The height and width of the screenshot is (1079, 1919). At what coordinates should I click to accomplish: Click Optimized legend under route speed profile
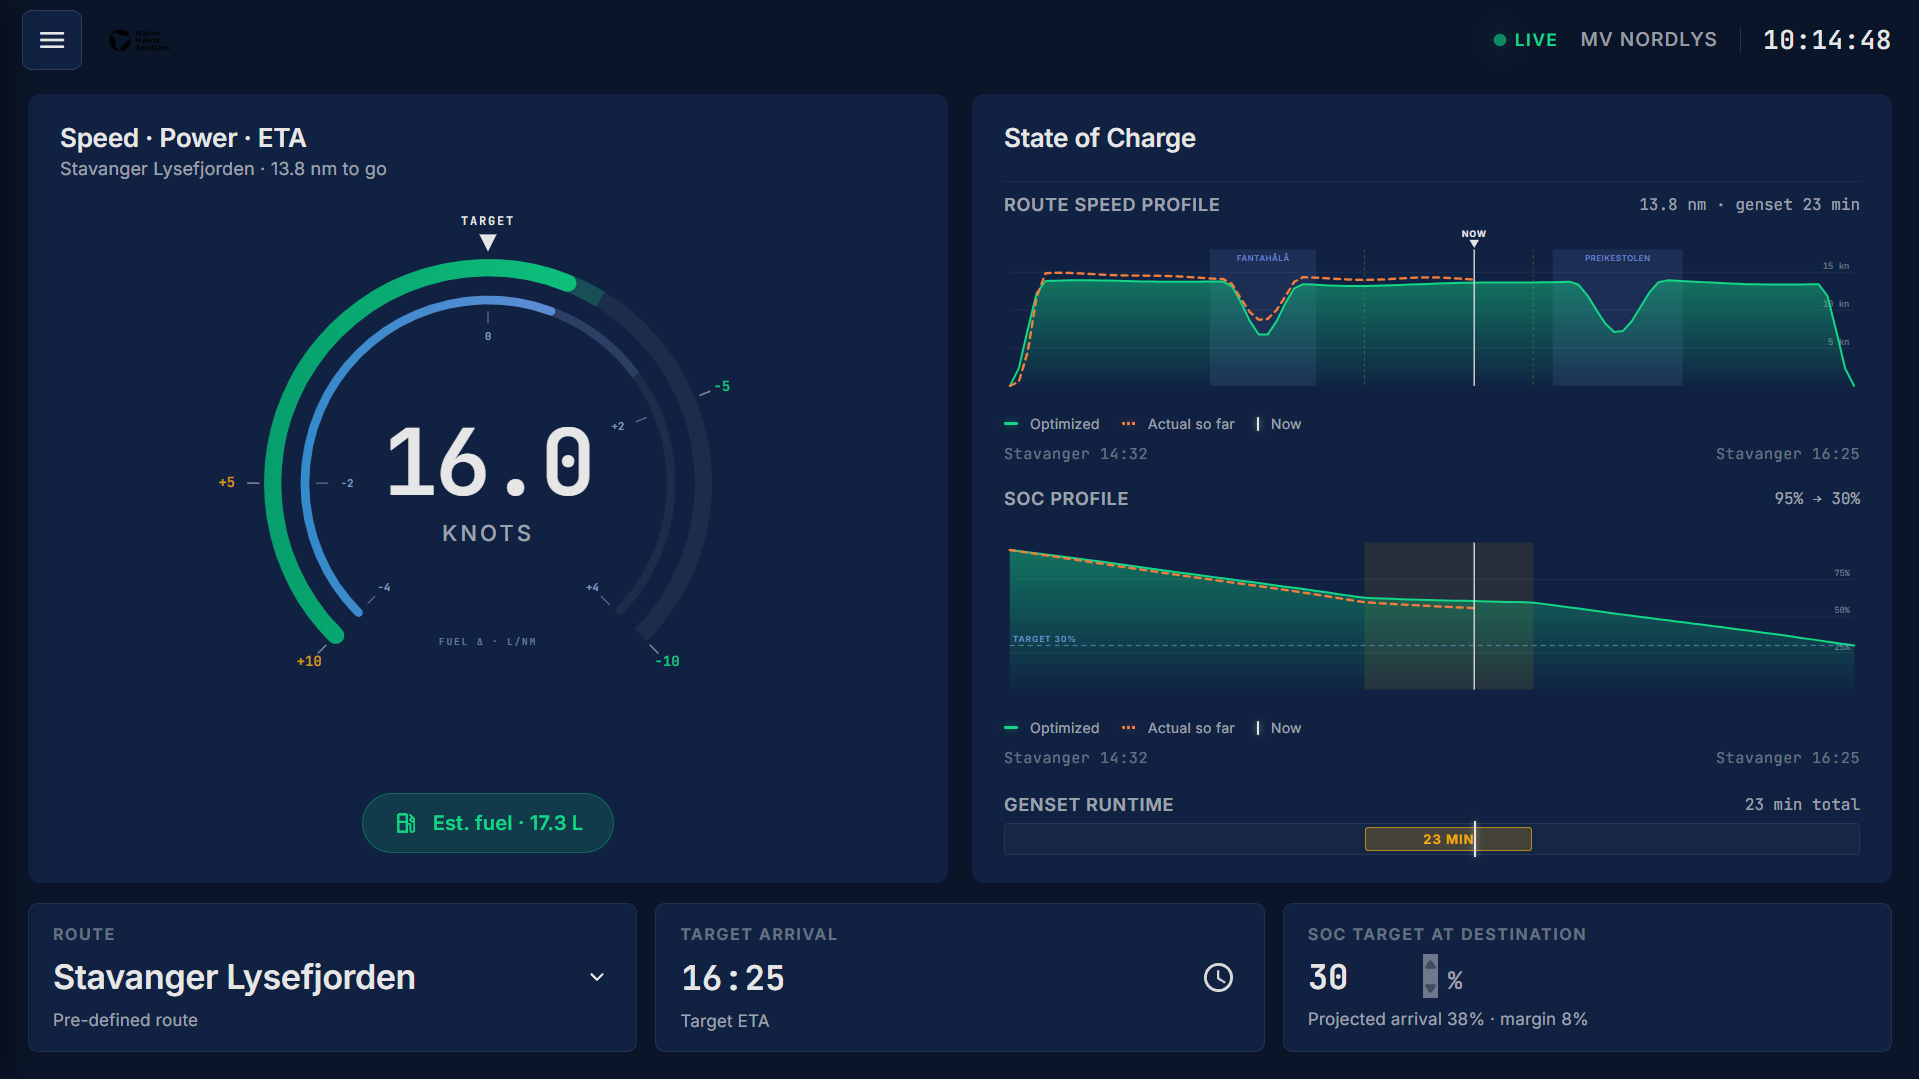[x=1052, y=424]
